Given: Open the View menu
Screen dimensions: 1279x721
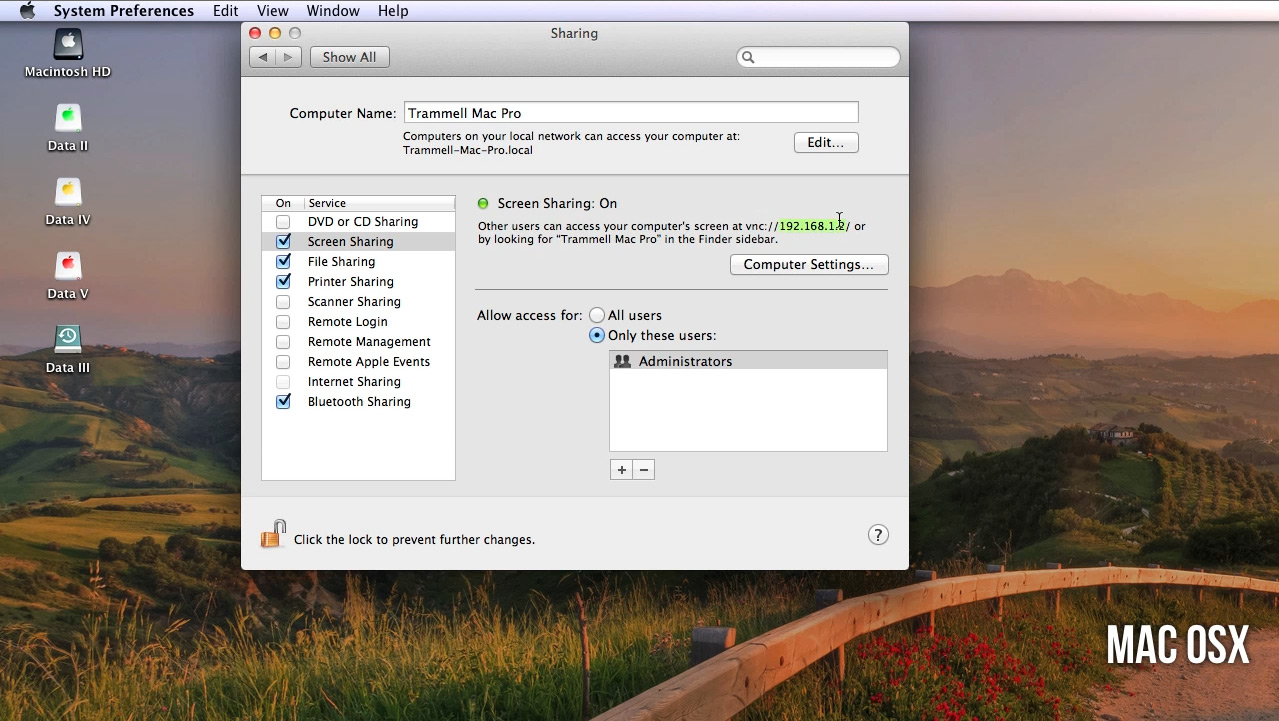Looking at the screenshot, I should (273, 10).
